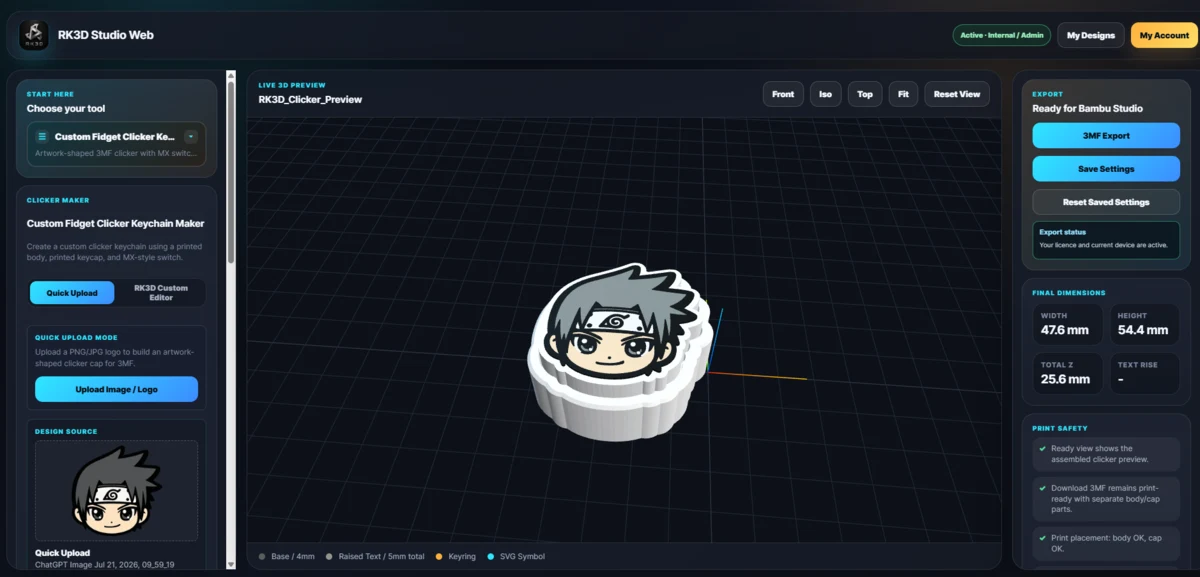The width and height of the screenshot is (1200, 577).
Task: Select the Front view
Action: [783, 94]
